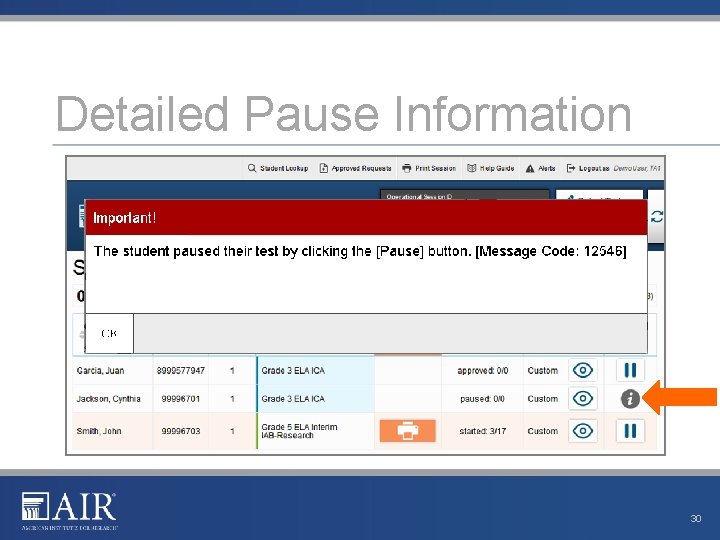Click the orange print button for Smith, John

point(407,431)
